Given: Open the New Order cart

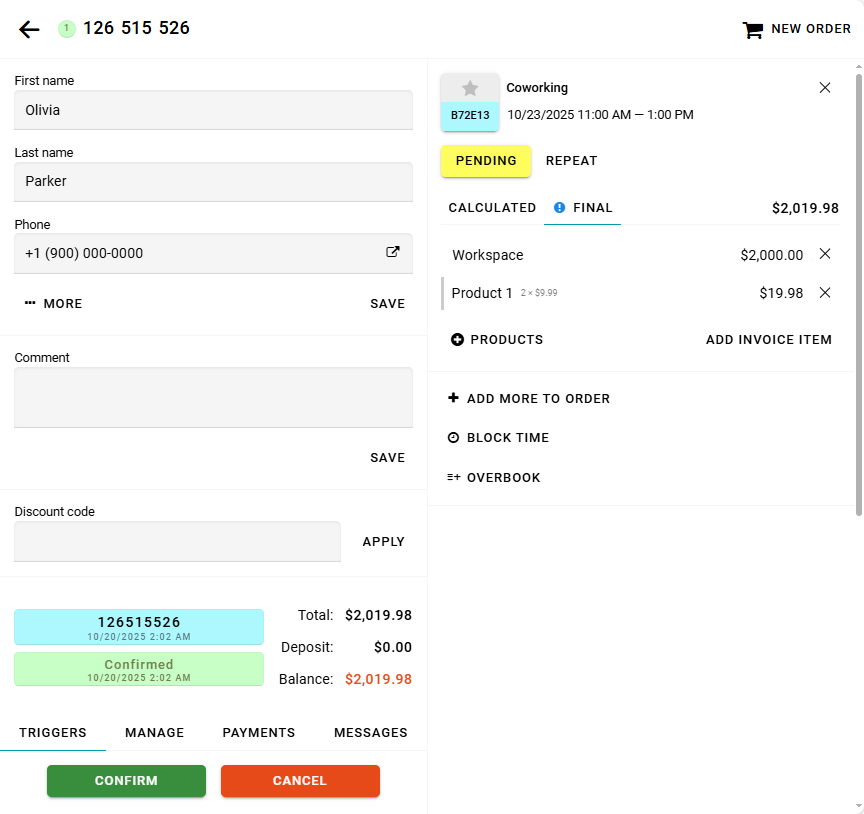Looking at the screenshot, I should [x=796, y=29].
